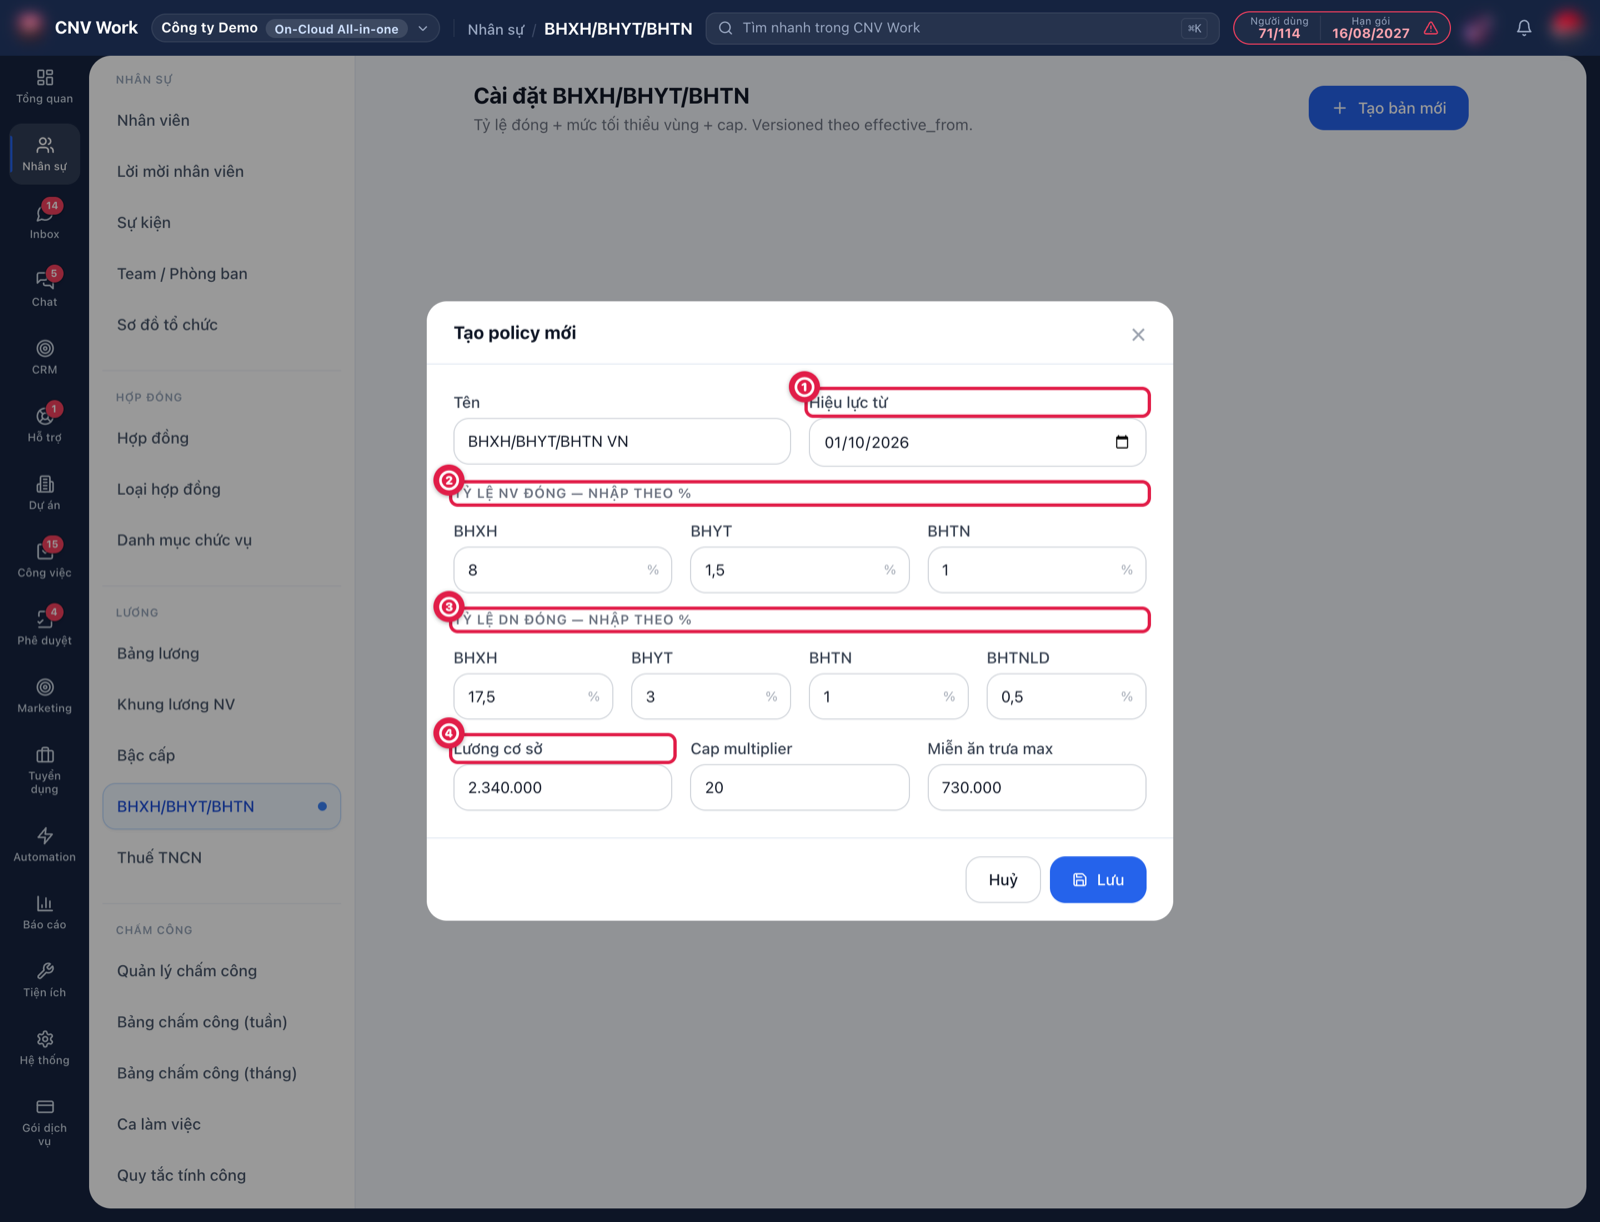The height and width of the screenshot is (1222, 1600).
Task: Focus the BHTNLD 0,5 percent field
Action: [x=1066, y=696]
